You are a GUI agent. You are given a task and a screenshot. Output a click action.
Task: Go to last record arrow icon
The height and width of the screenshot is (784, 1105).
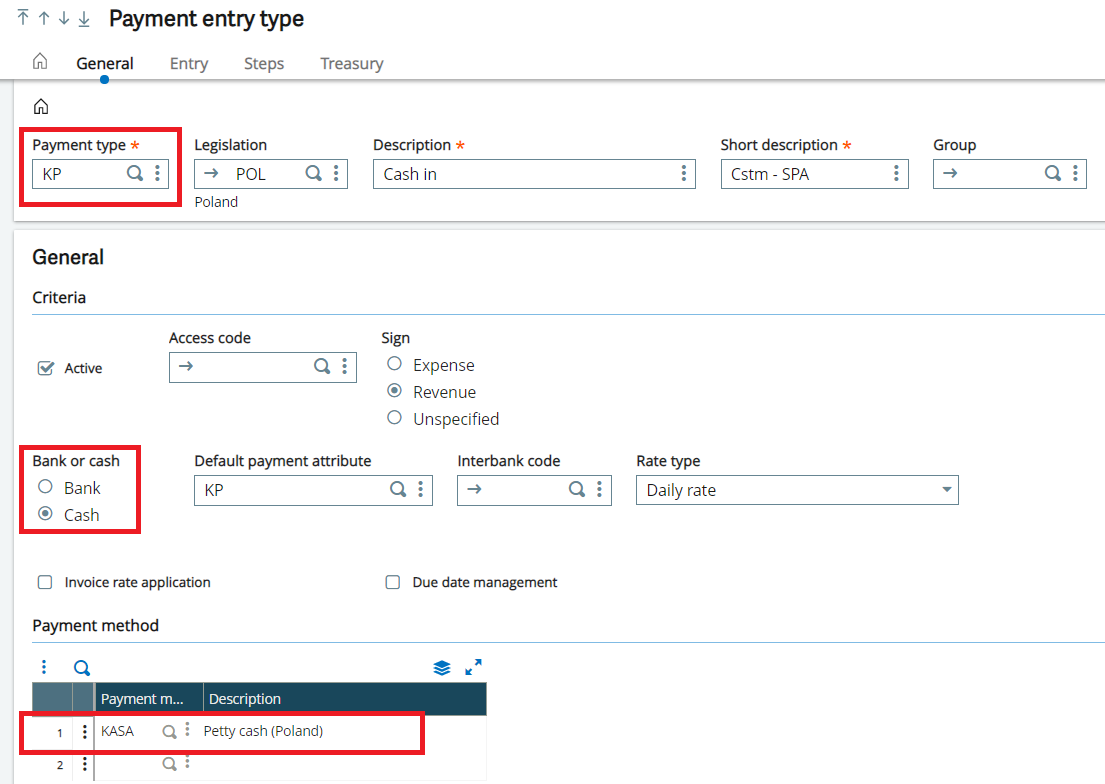(84, 19)
